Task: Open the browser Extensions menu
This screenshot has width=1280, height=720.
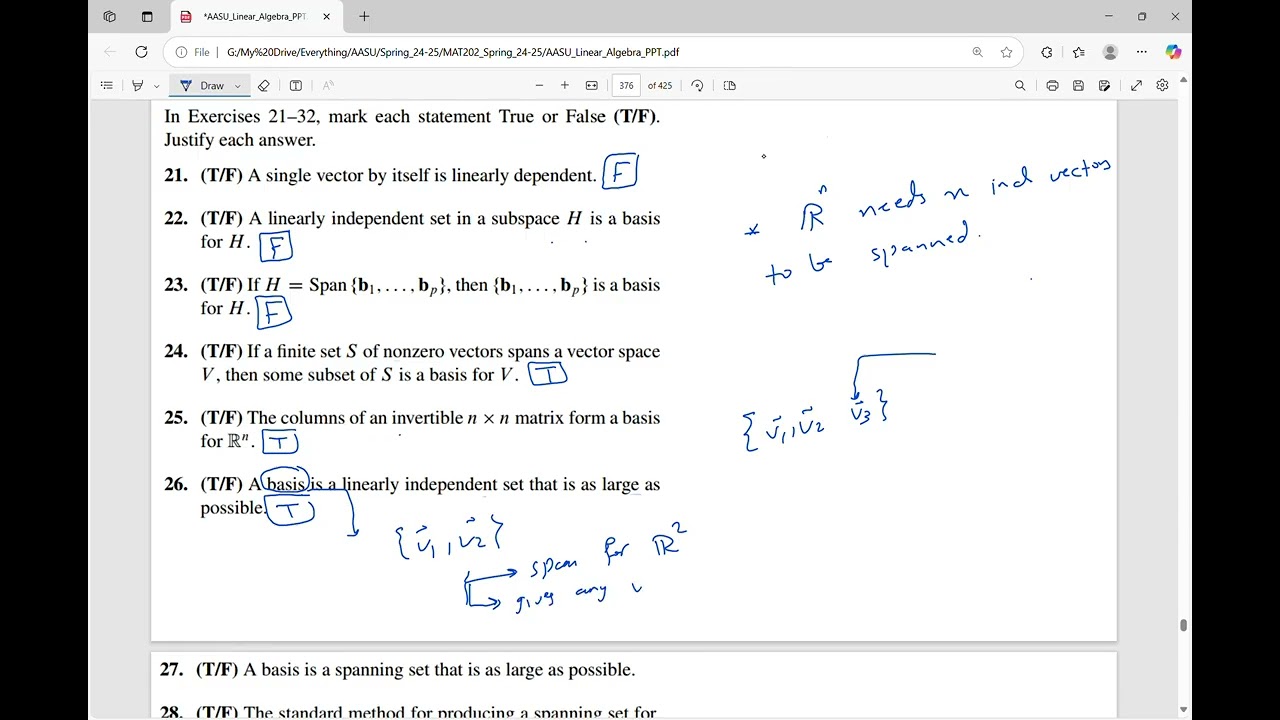Action: point(1047,52)
